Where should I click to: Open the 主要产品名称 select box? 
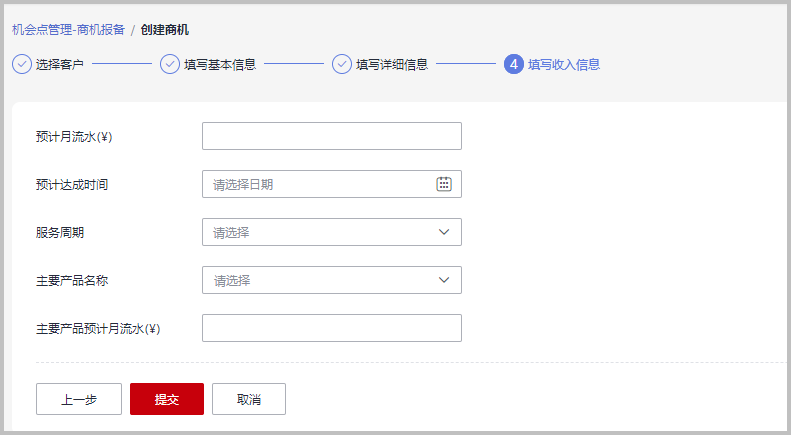click(x=332, y=280)
